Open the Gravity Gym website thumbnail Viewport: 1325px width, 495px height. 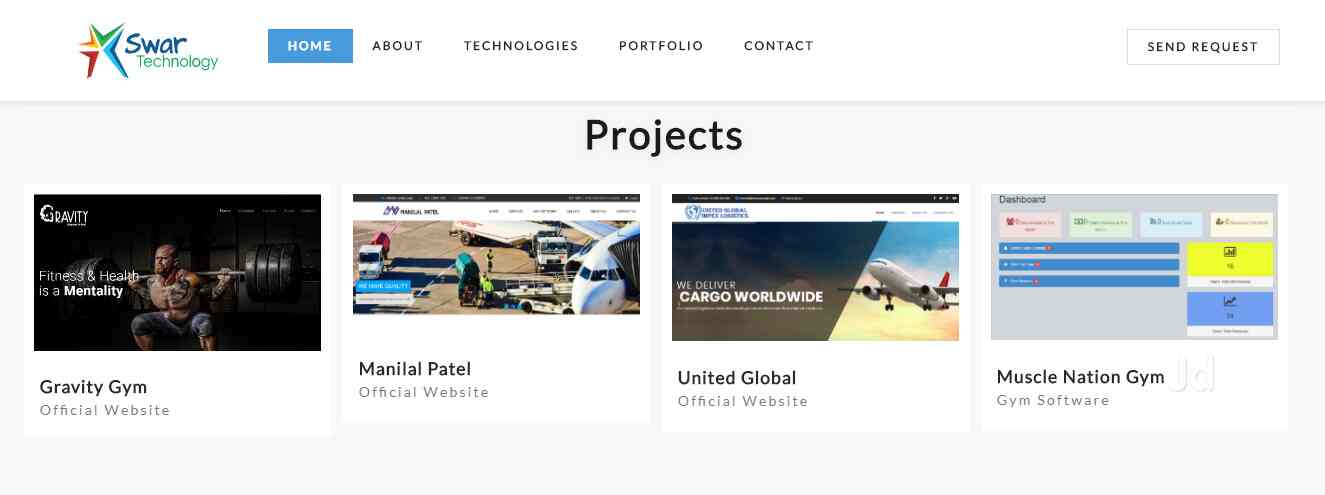[x=177, y=272]
